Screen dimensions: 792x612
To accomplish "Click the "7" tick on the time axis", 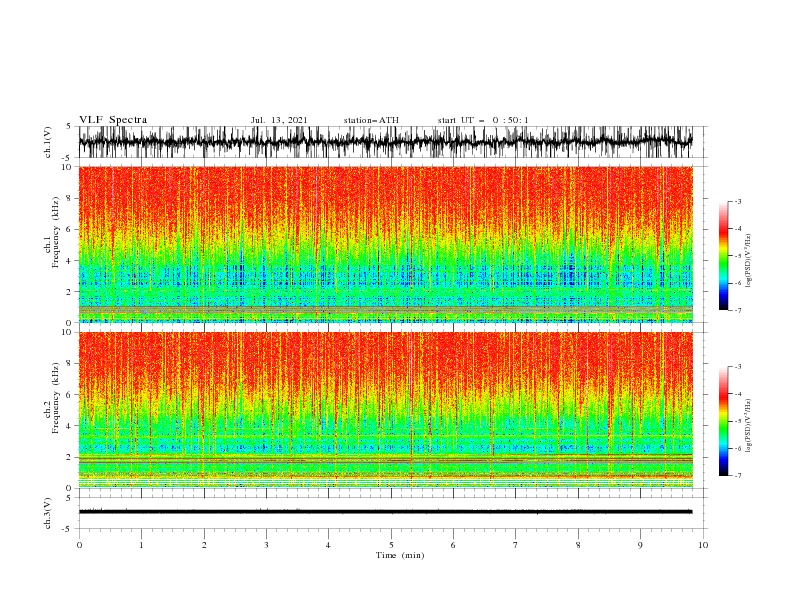I will 516,545.
